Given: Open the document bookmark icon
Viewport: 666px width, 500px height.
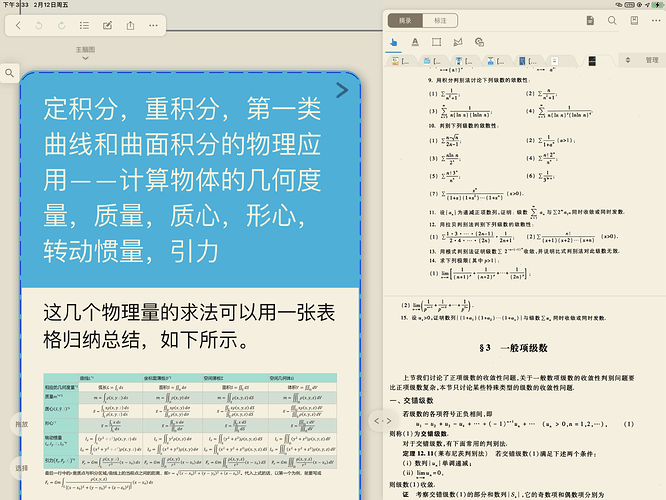Looking at the screenshot, I should click(634, 20).
